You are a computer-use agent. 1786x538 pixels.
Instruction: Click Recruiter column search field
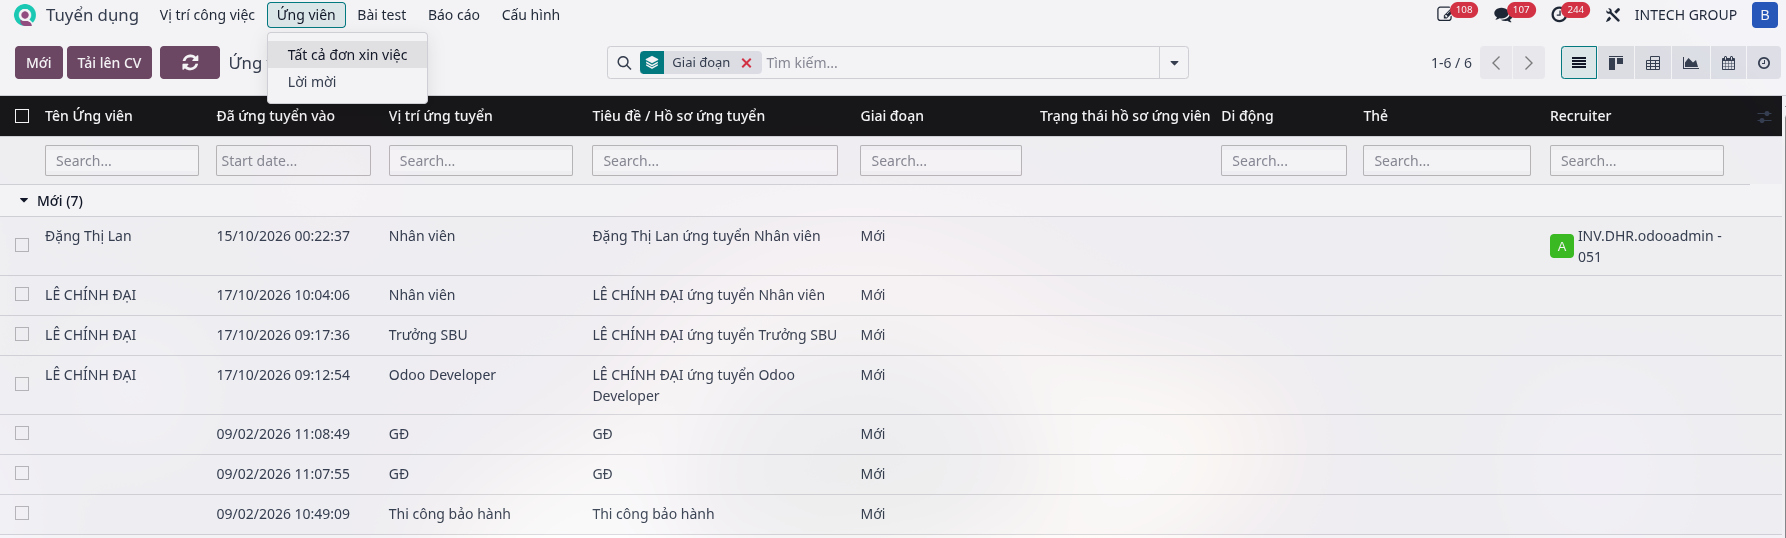pos(1637,160)
